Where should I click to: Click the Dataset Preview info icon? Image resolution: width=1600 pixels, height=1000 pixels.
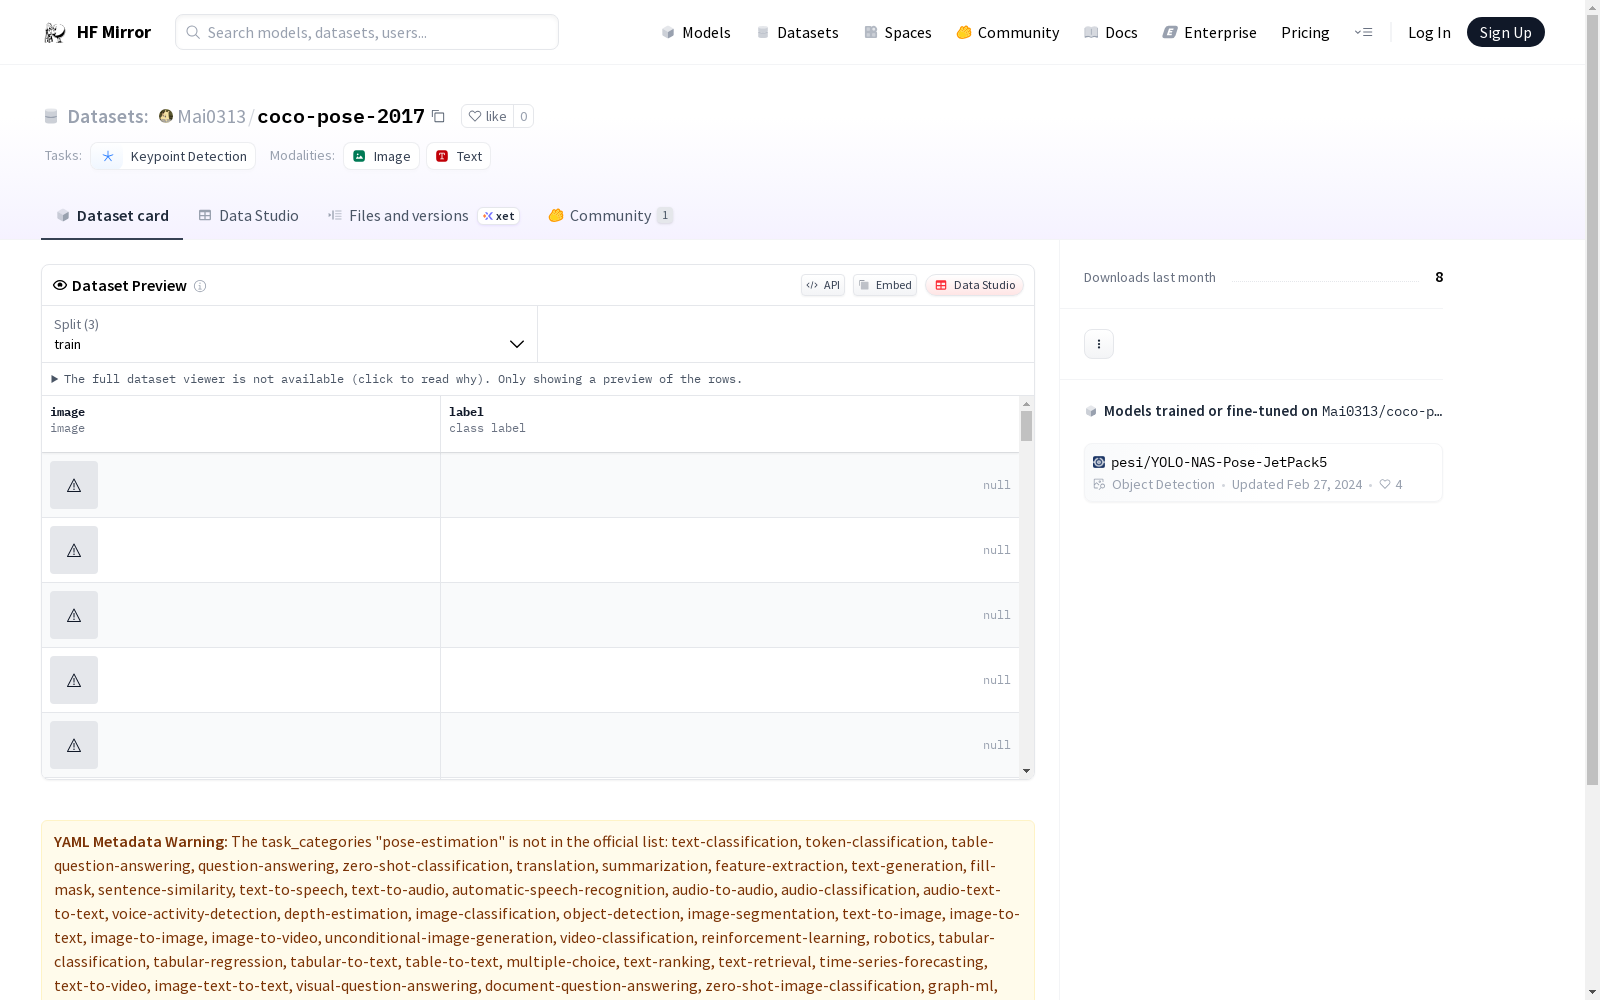pos(200,286)
